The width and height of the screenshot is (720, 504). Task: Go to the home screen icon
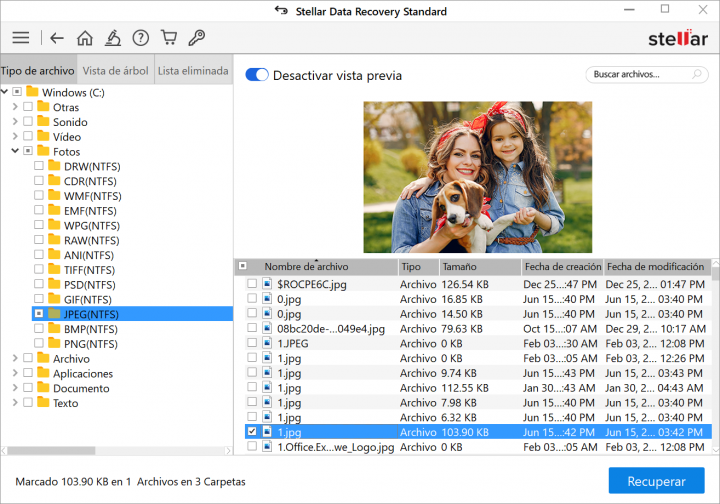click(x=85, y=38)
